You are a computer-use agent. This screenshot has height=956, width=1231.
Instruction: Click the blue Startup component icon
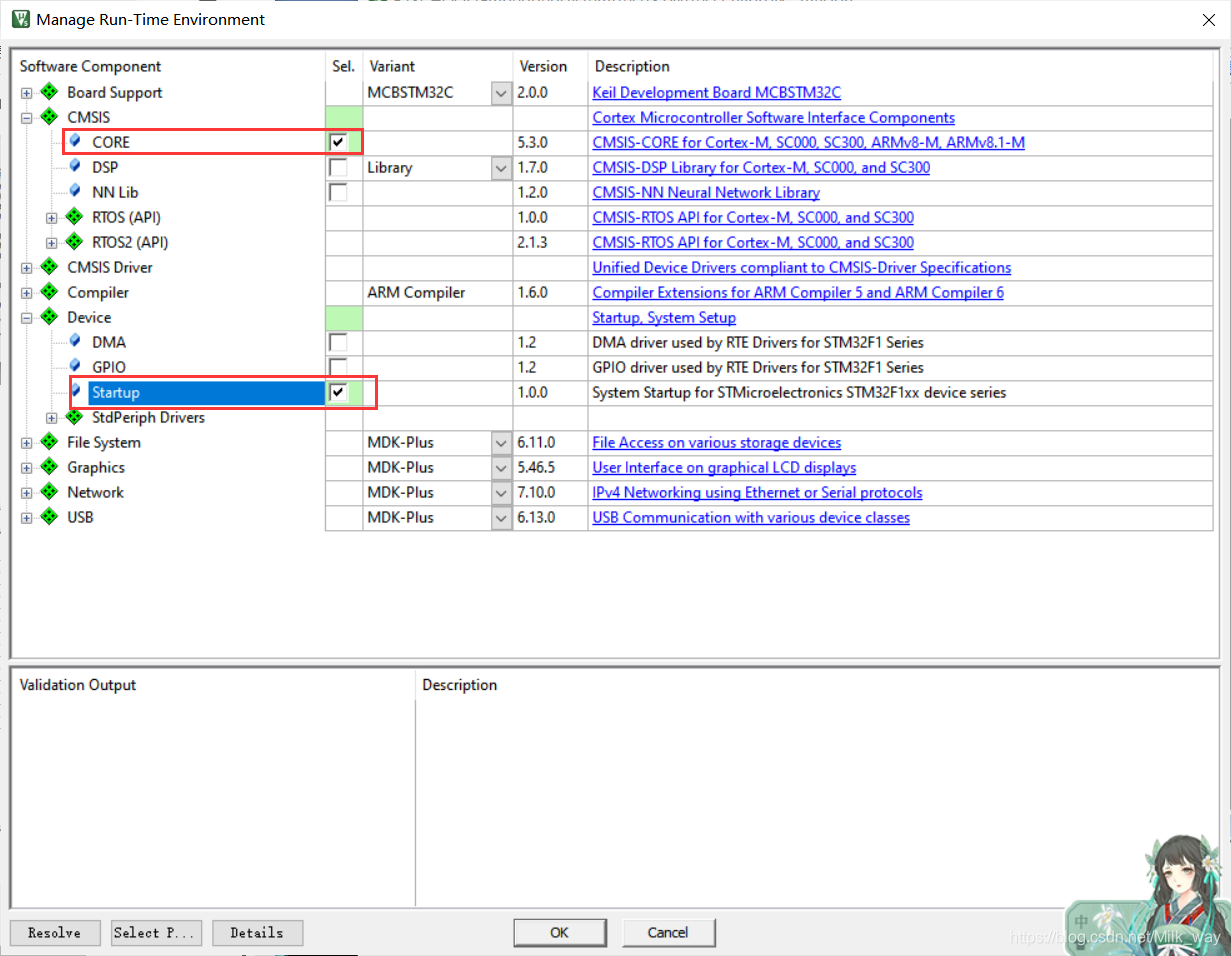(75, 392)
